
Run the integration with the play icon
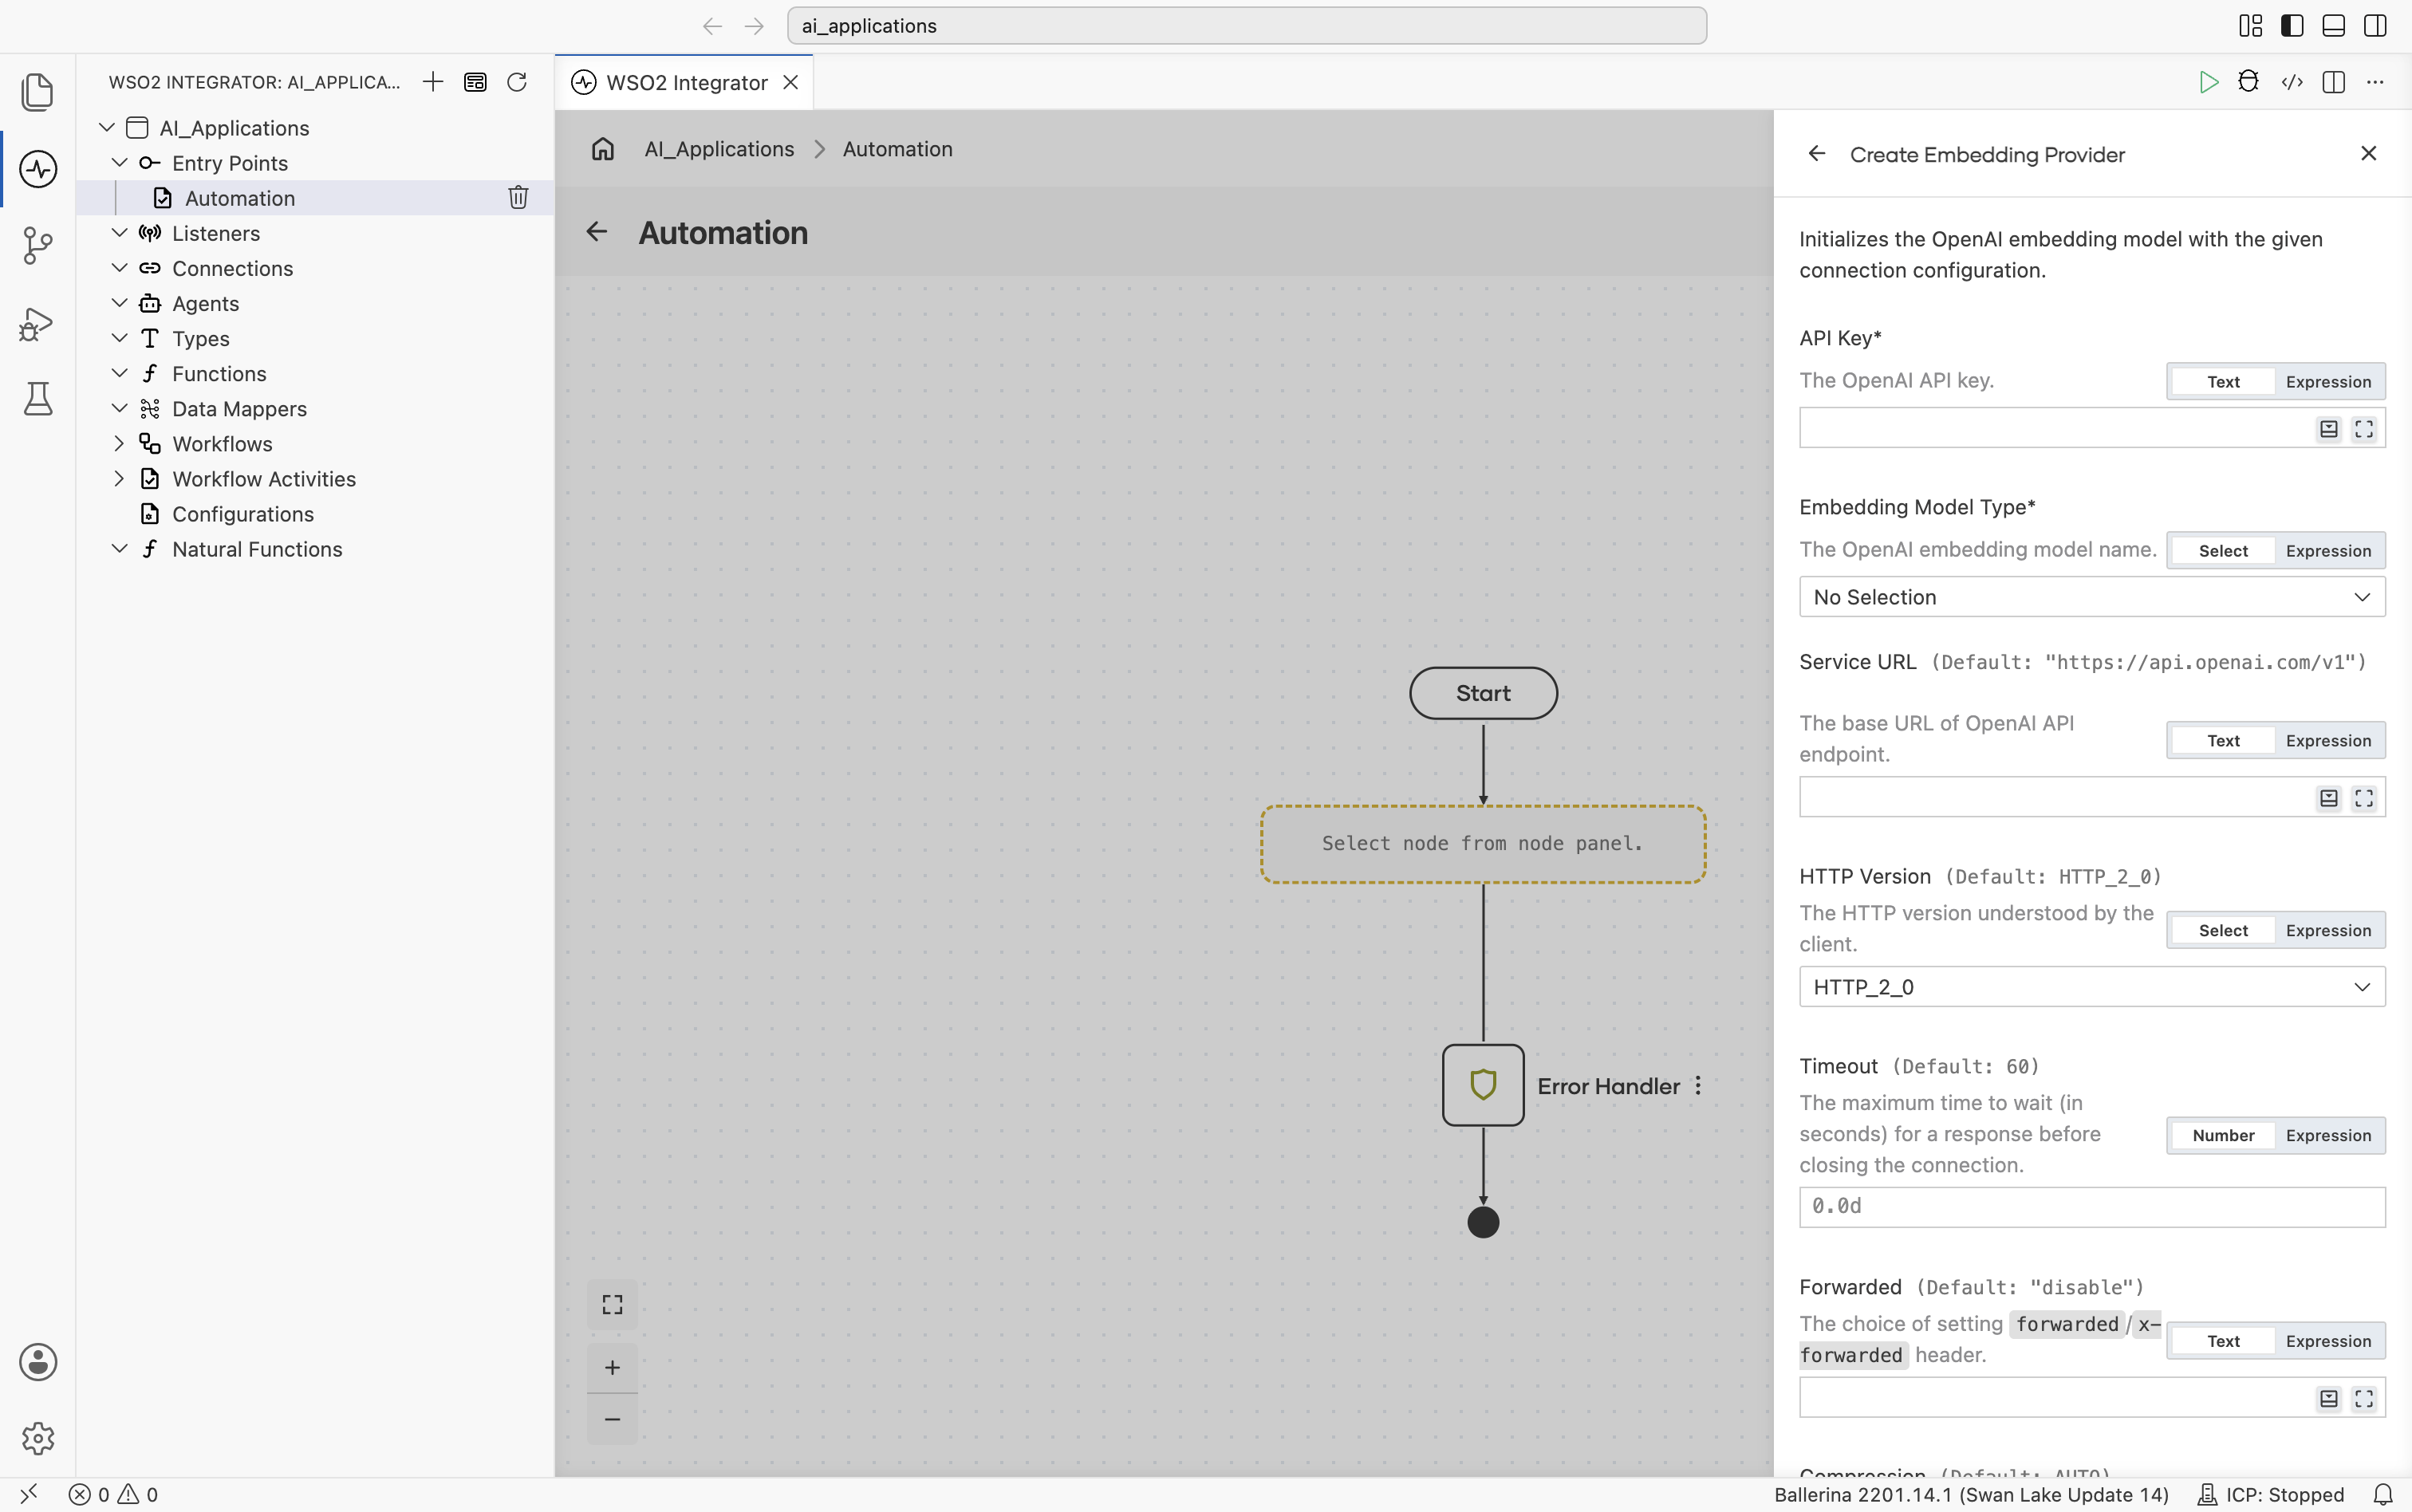tap(2208, 82)
